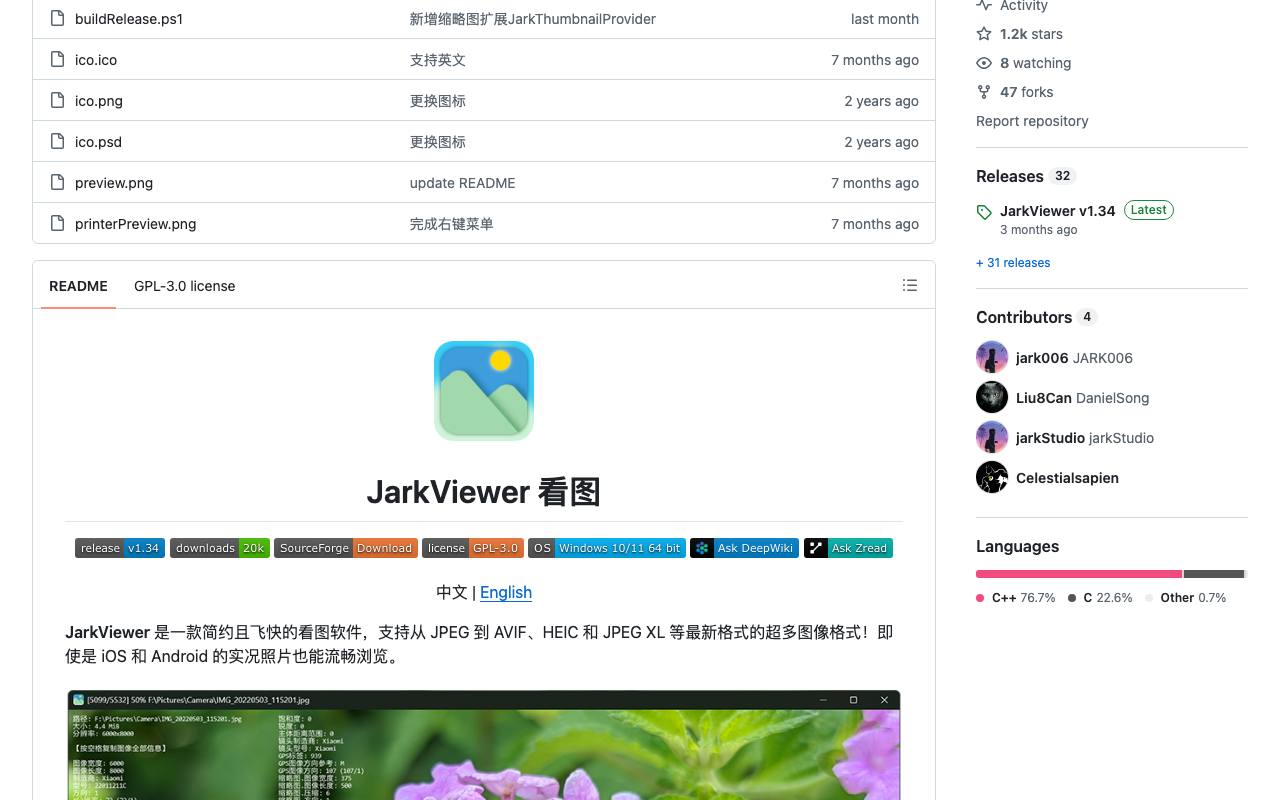Image resolution: width=1280 pixels, height=800 pixels.
Task: Click the downloads 20k badge
Action: 220,548
